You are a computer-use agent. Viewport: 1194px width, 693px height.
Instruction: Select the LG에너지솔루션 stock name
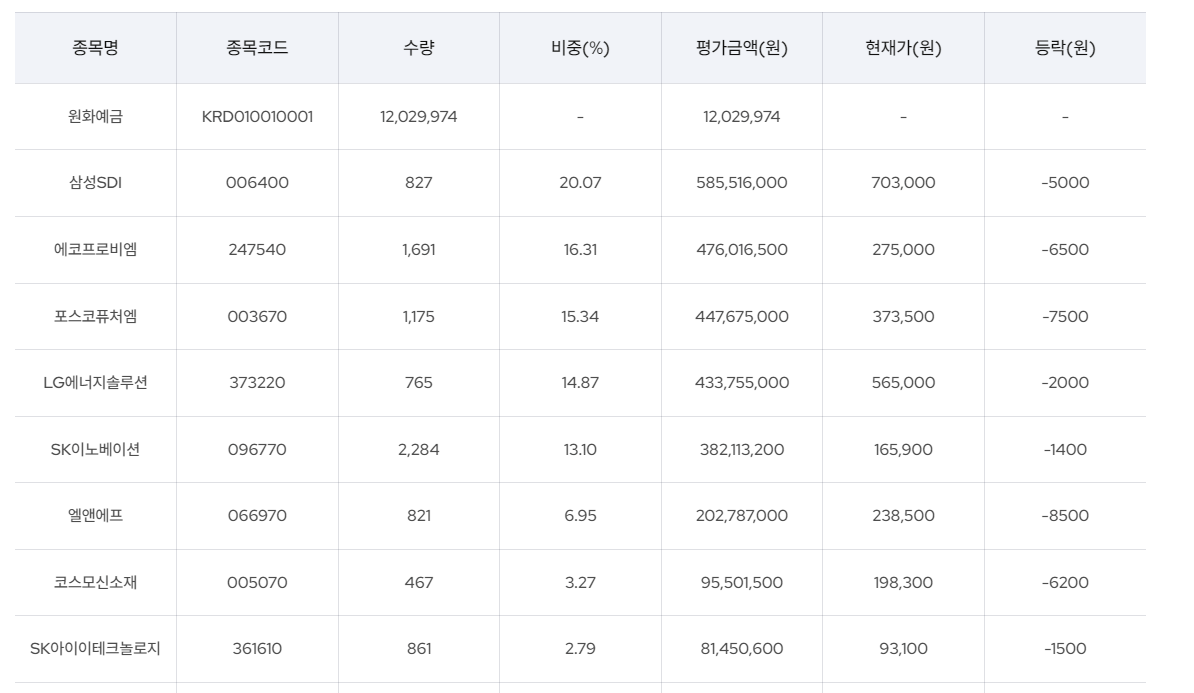tap(95, 382)
